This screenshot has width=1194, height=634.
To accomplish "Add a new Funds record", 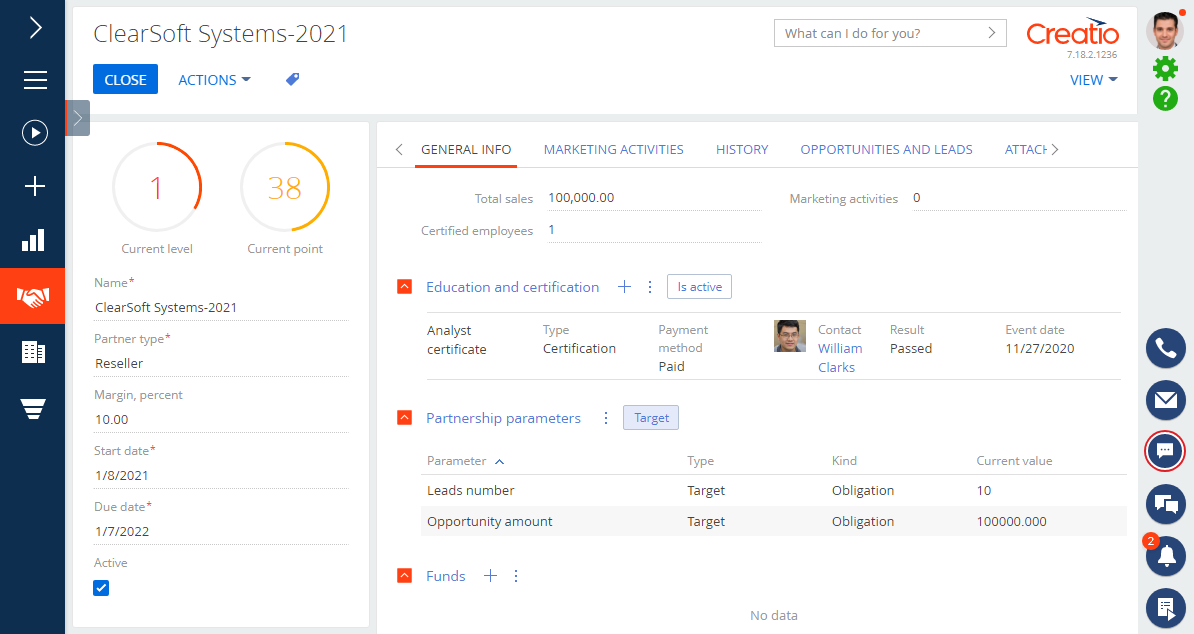I will (490, 576).
